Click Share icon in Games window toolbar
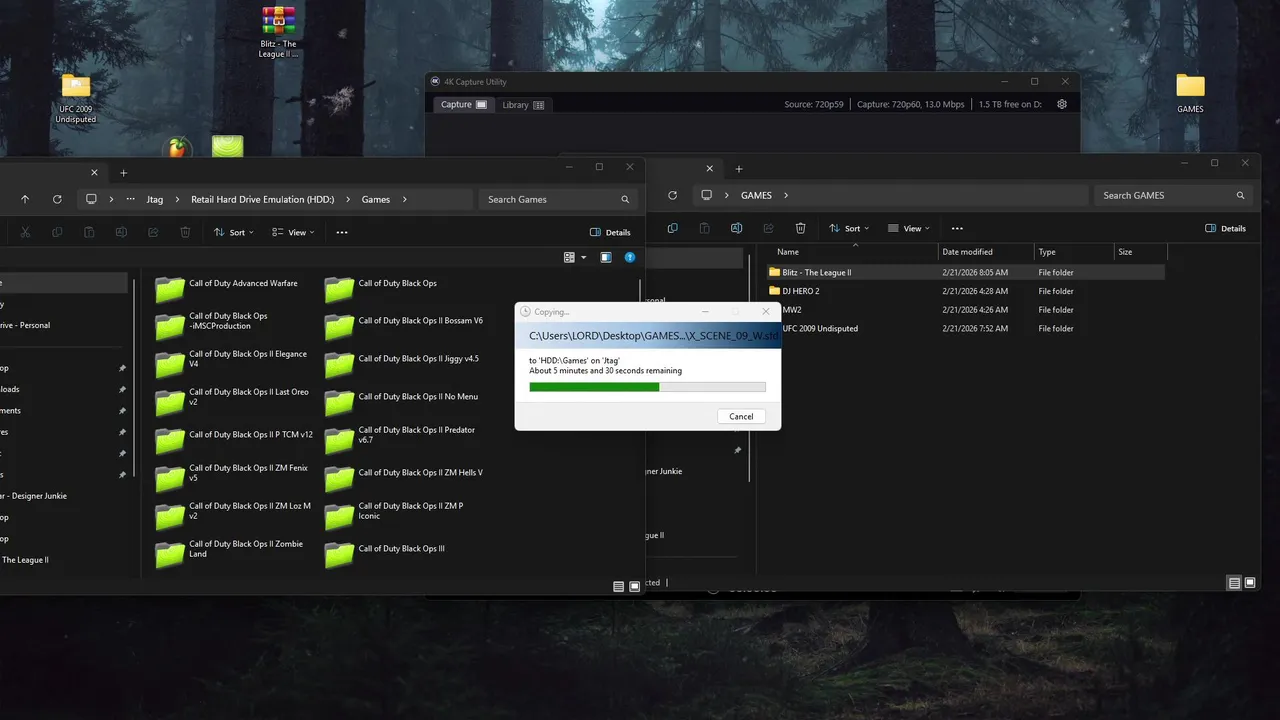This screenshot has height=720, width=1280. (153, 232)
